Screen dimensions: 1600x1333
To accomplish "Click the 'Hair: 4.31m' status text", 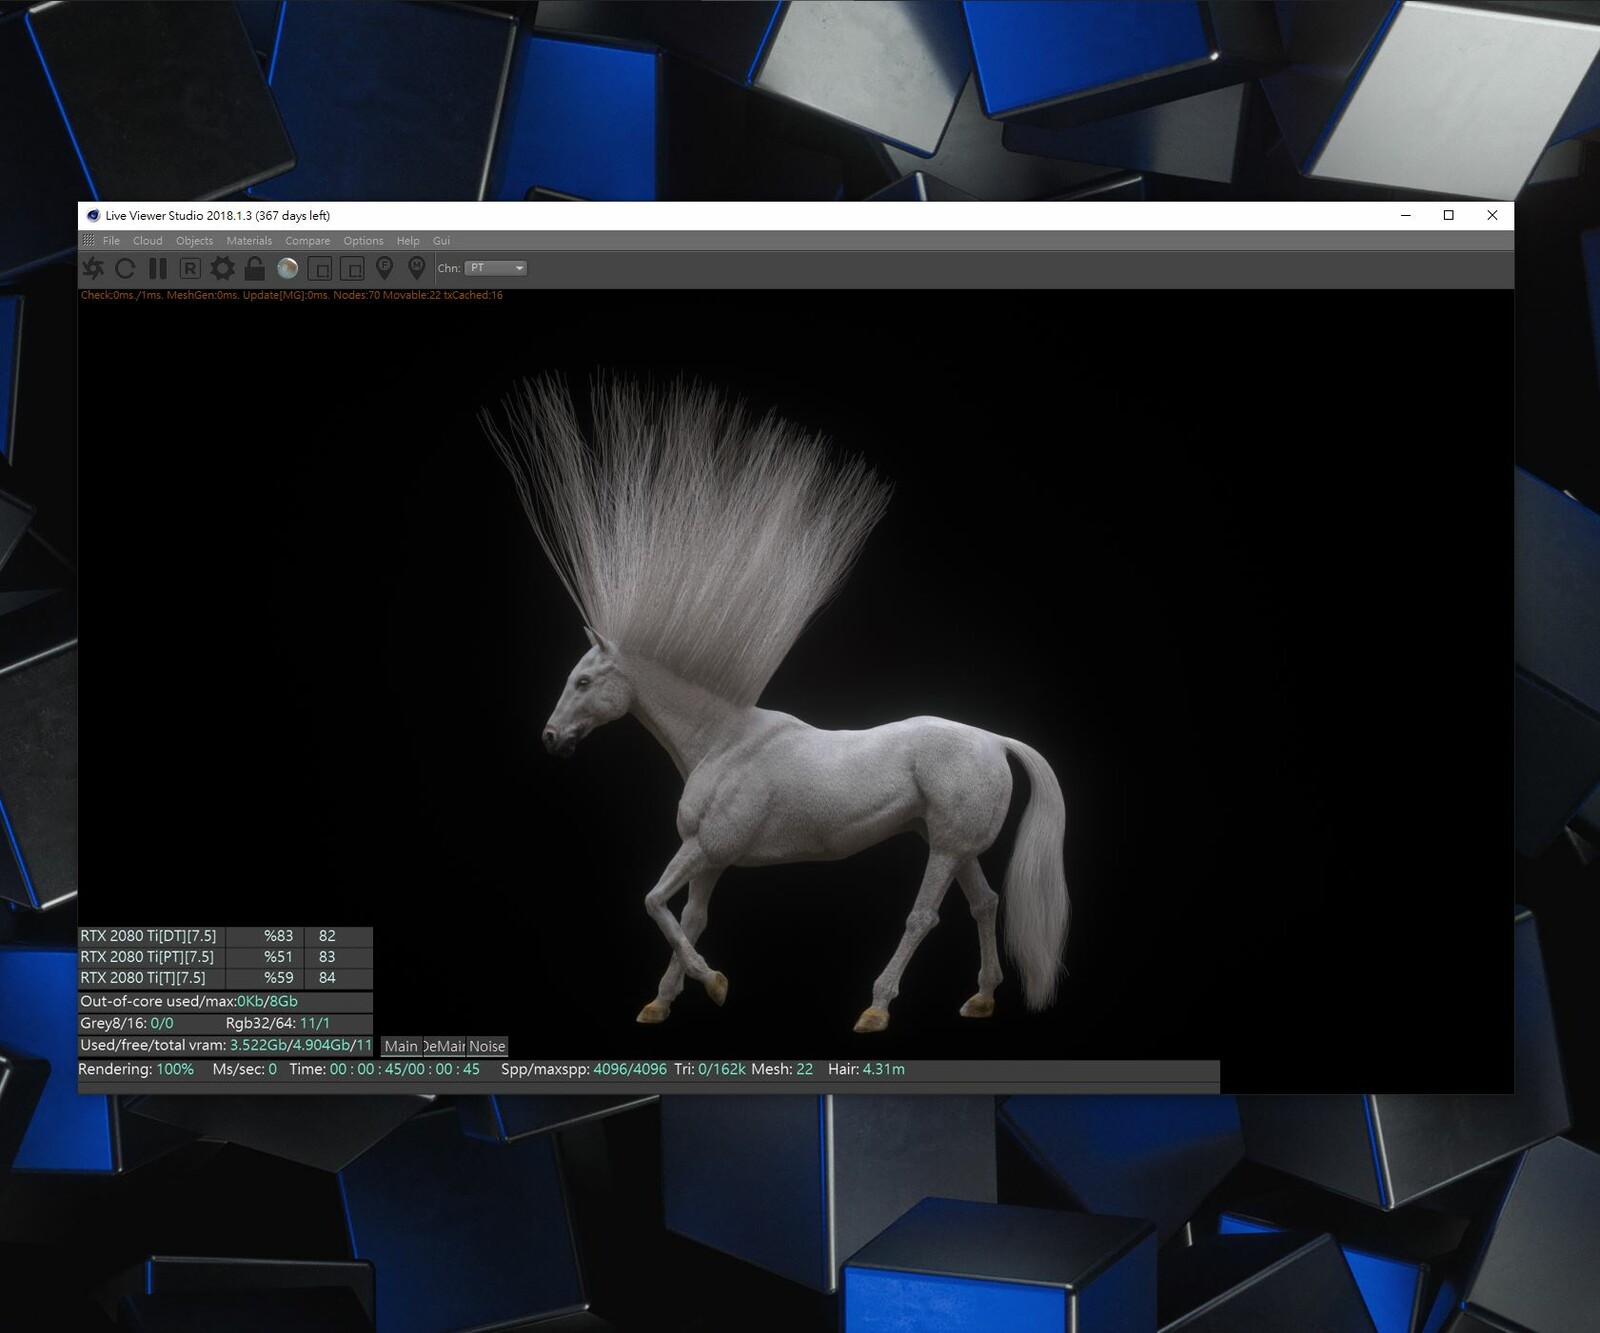I will tap(866, 1069).
